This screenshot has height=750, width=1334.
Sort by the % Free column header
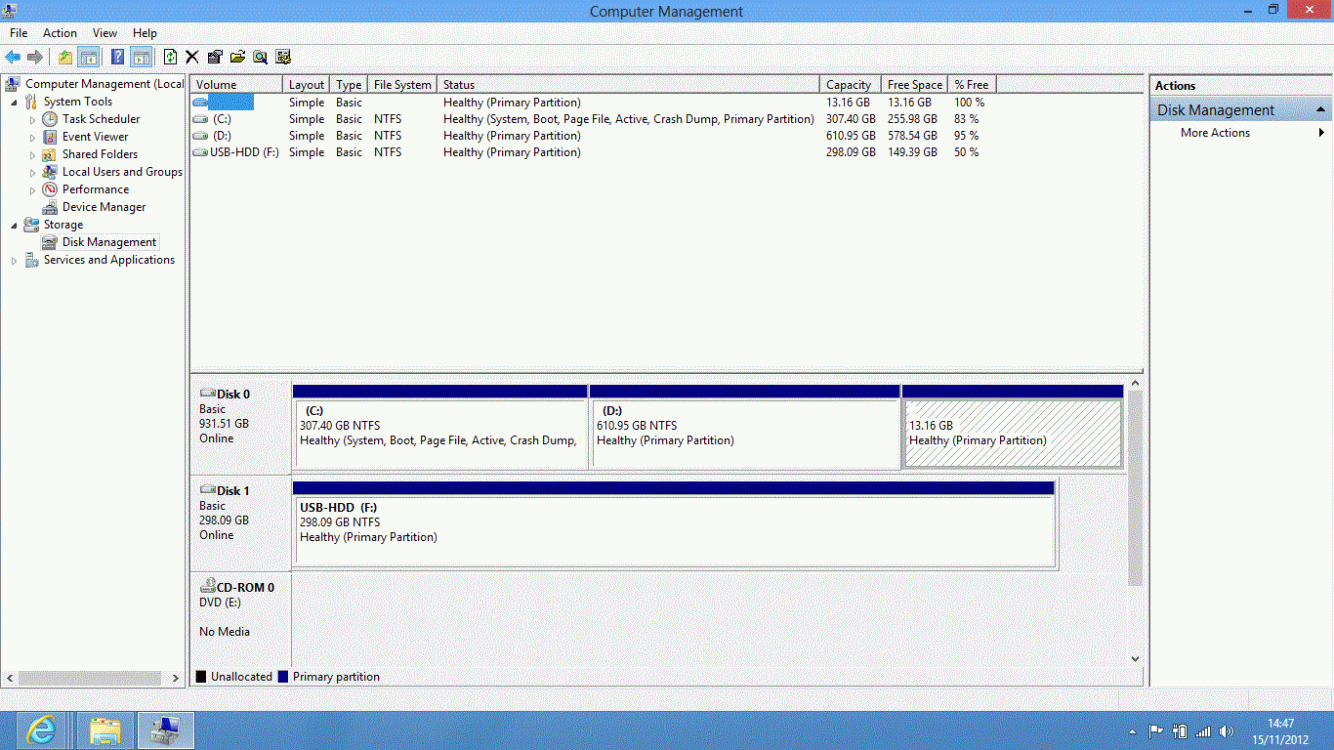point(973,85)
